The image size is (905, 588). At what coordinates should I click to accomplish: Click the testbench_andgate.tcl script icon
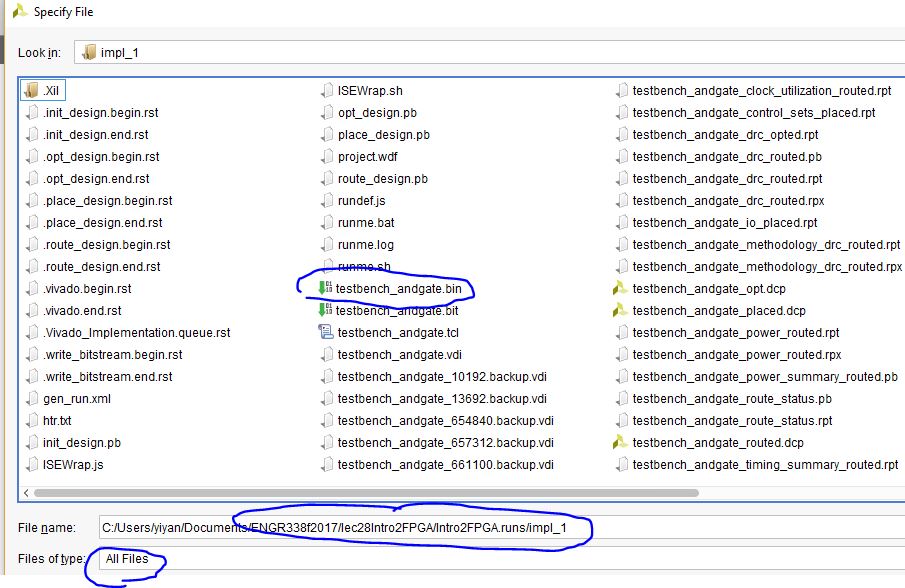tap(326, 333)
